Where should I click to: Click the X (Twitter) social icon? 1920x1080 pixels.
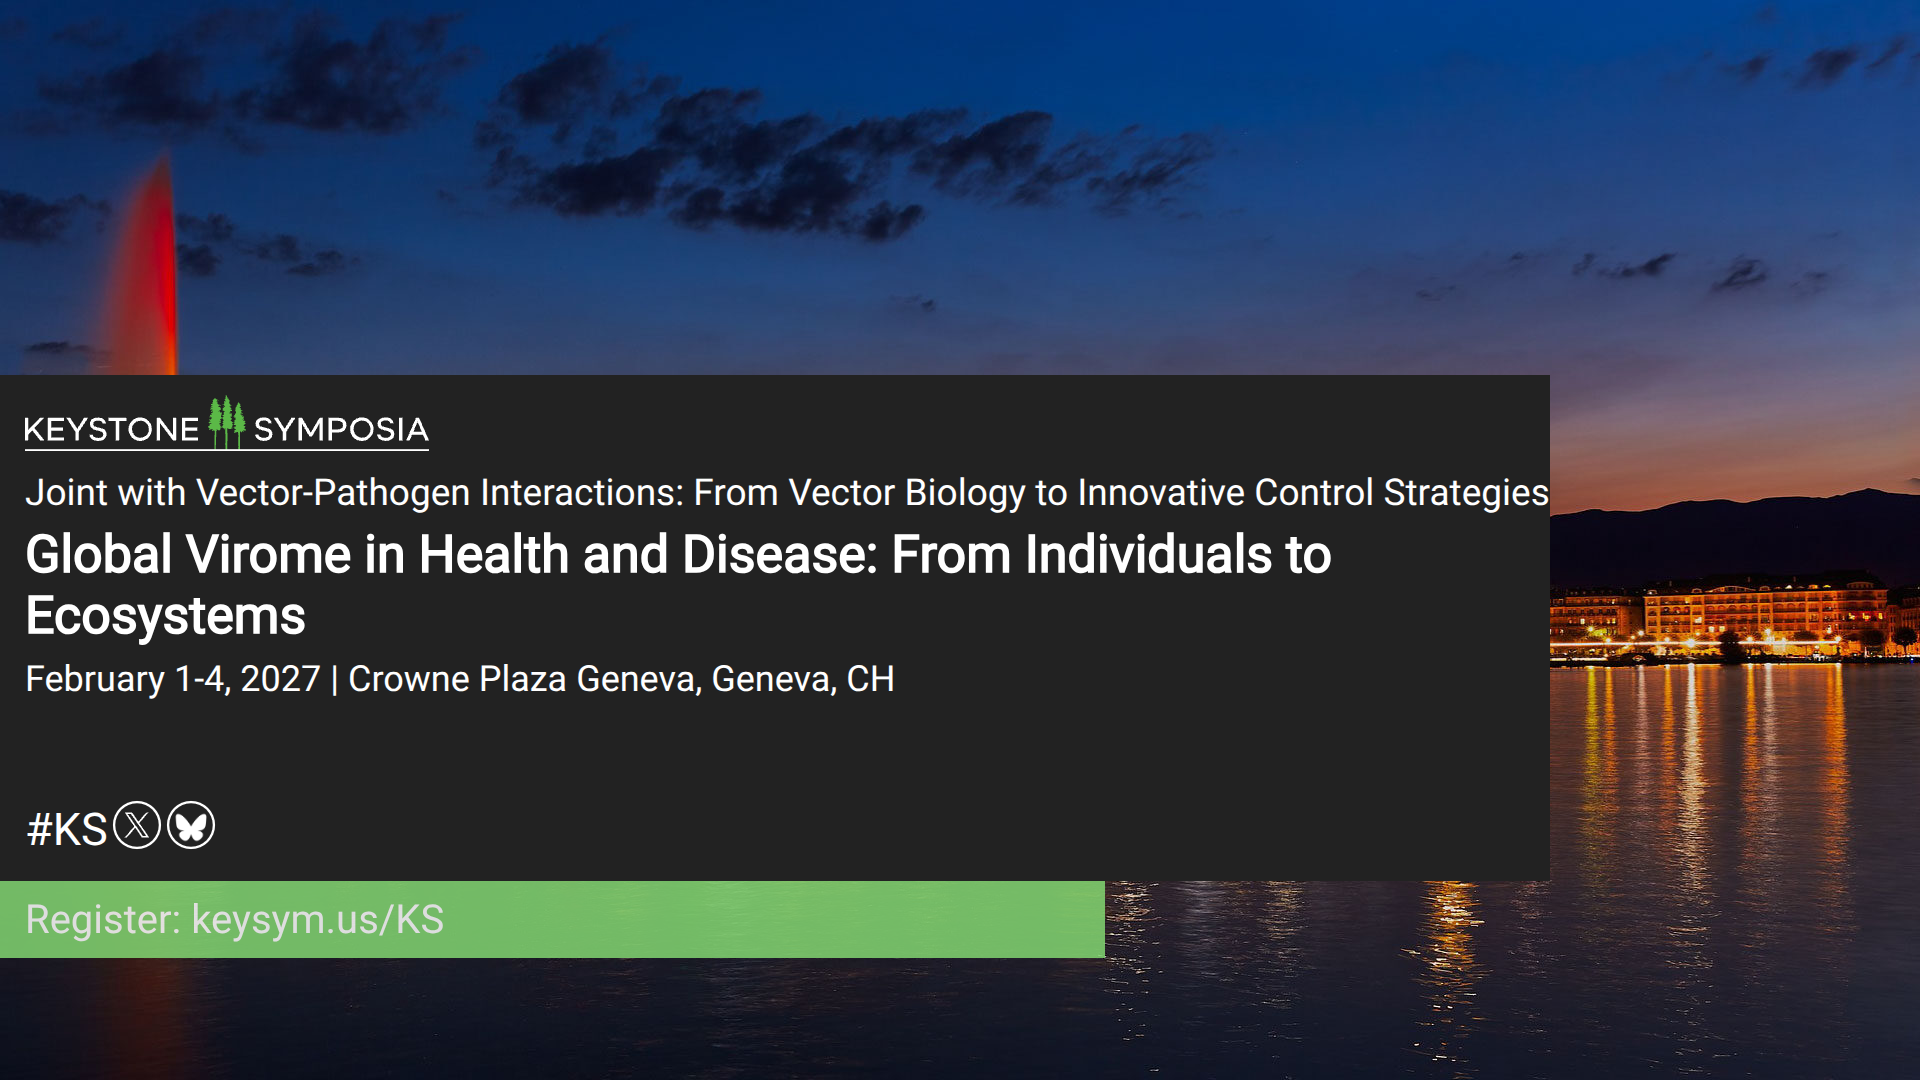click(137, 826)
